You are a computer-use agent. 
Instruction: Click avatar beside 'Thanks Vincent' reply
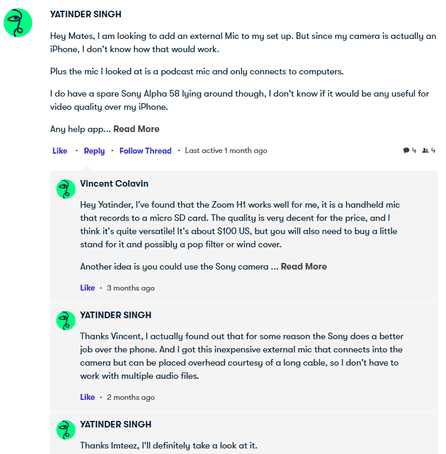66,320
